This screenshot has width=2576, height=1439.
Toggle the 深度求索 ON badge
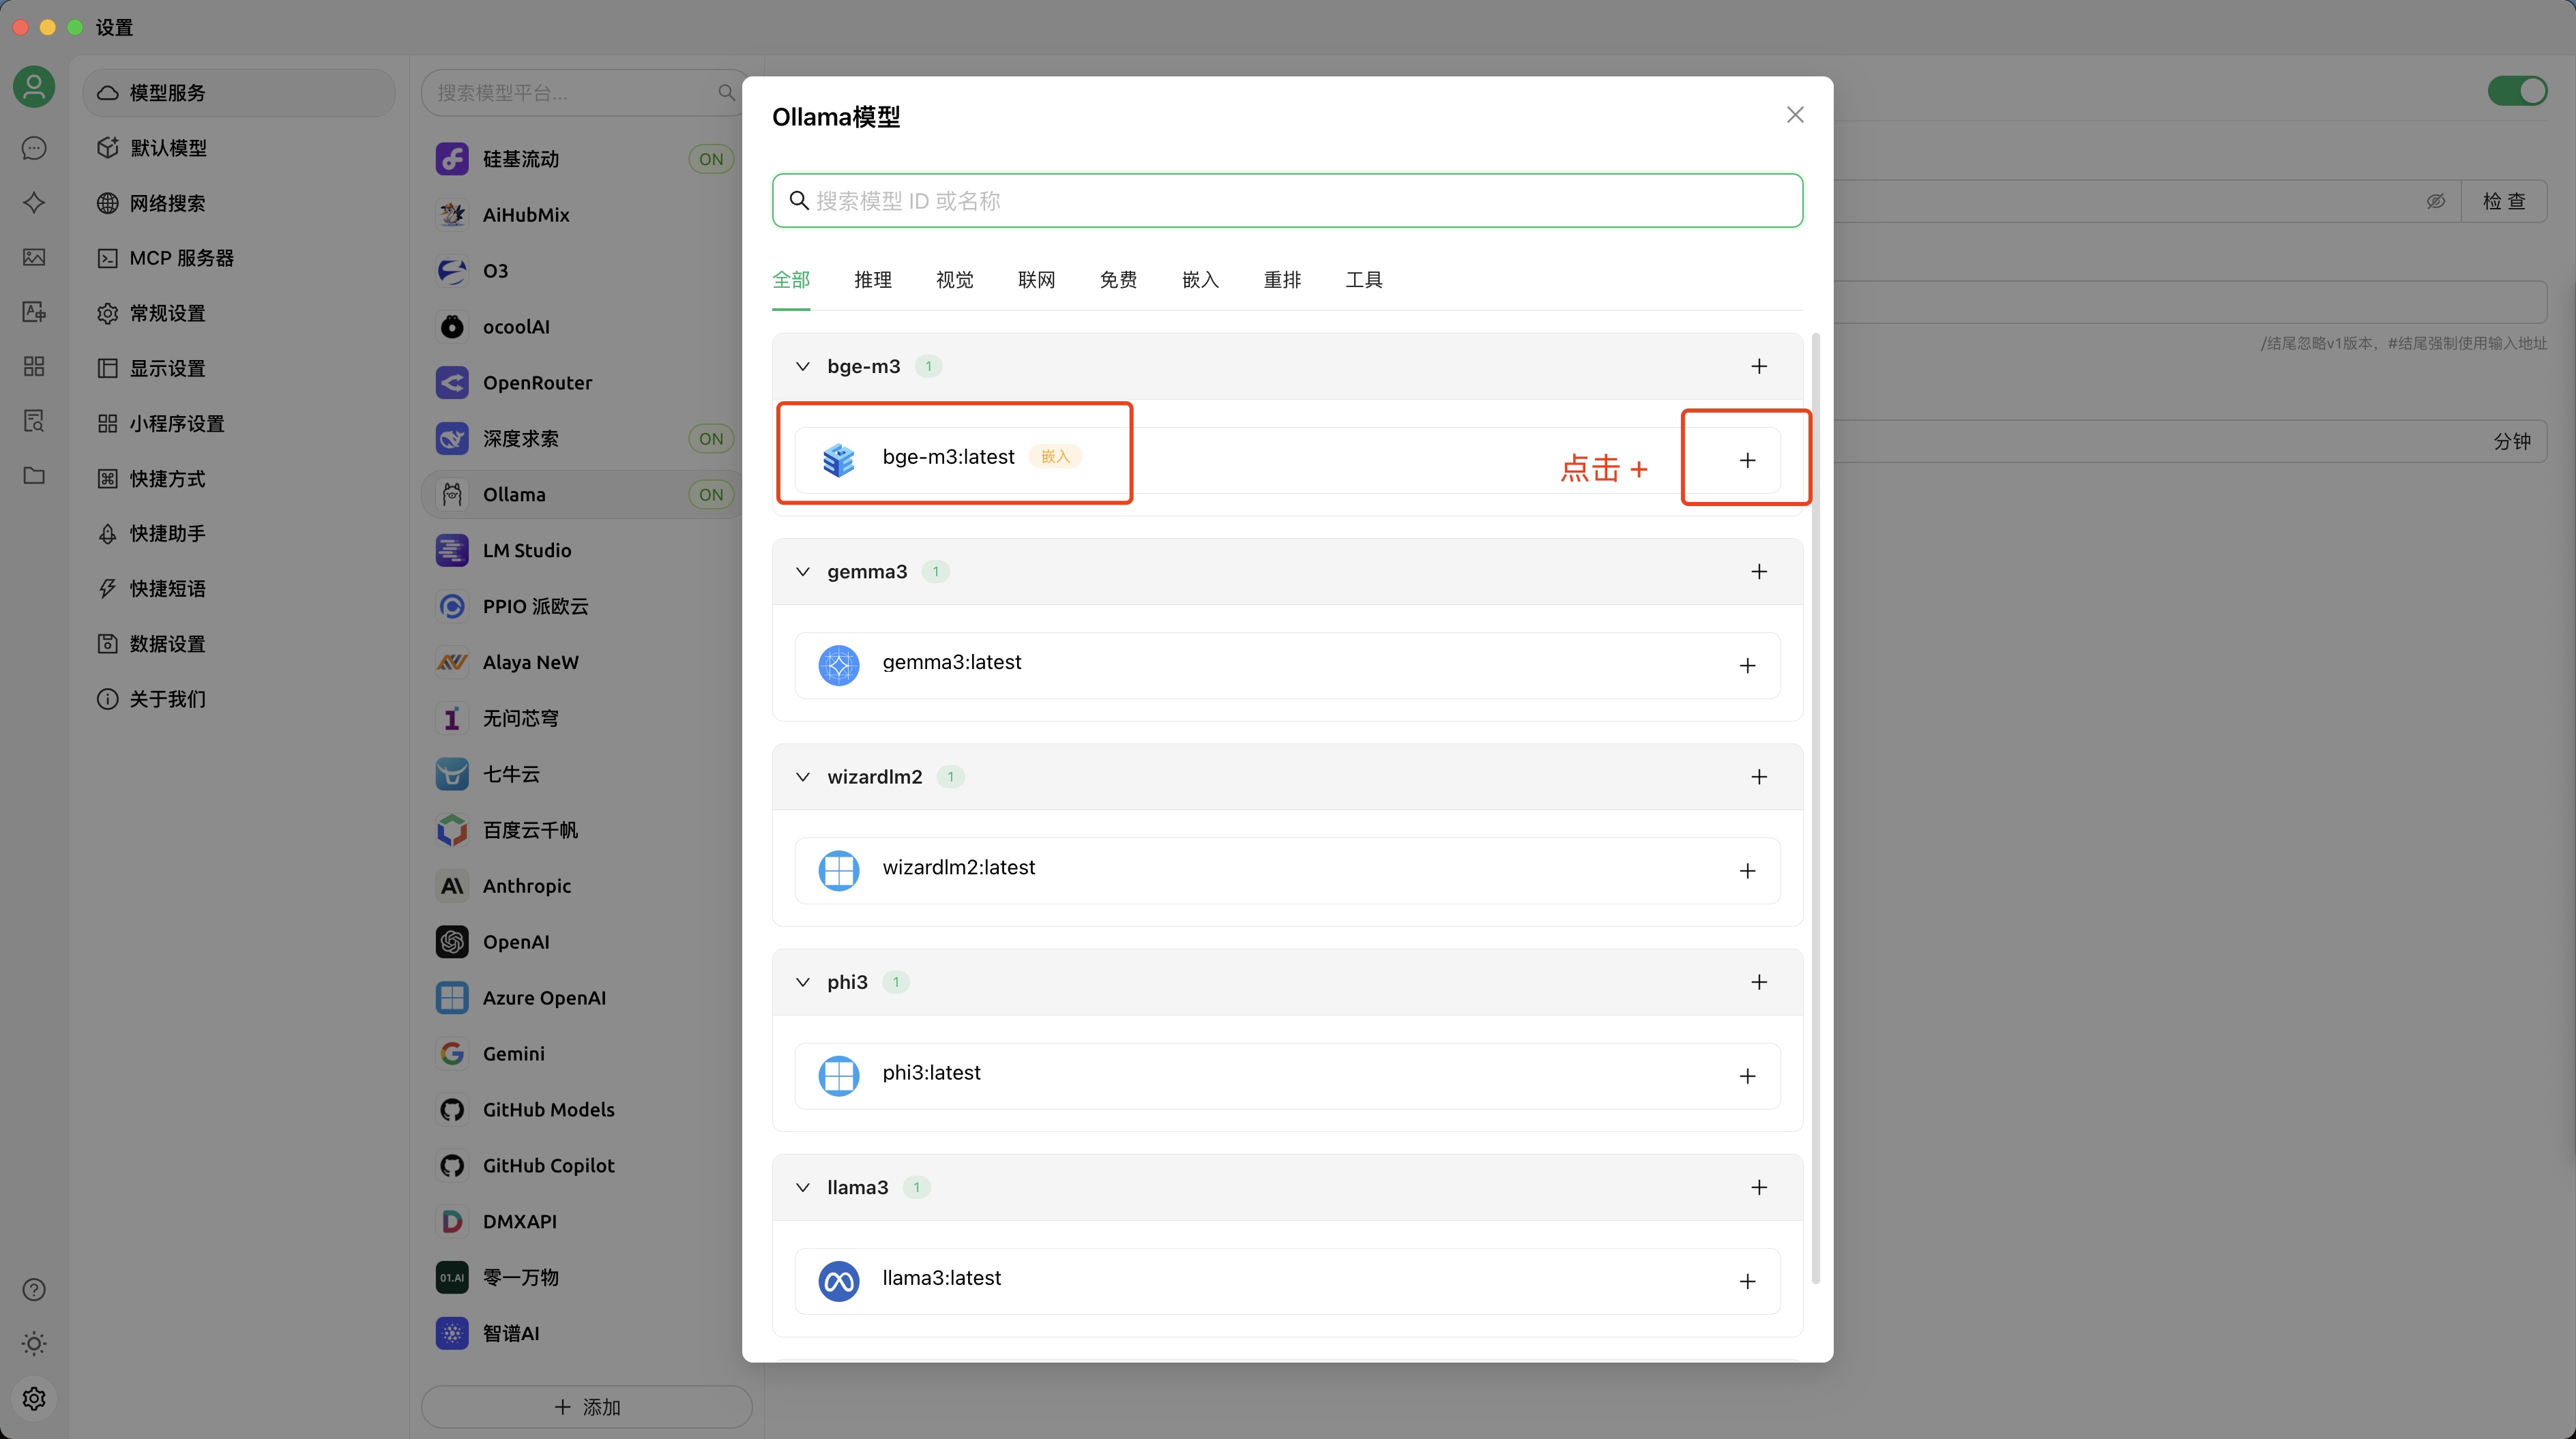pyautogui.click(x=711, y=439)
